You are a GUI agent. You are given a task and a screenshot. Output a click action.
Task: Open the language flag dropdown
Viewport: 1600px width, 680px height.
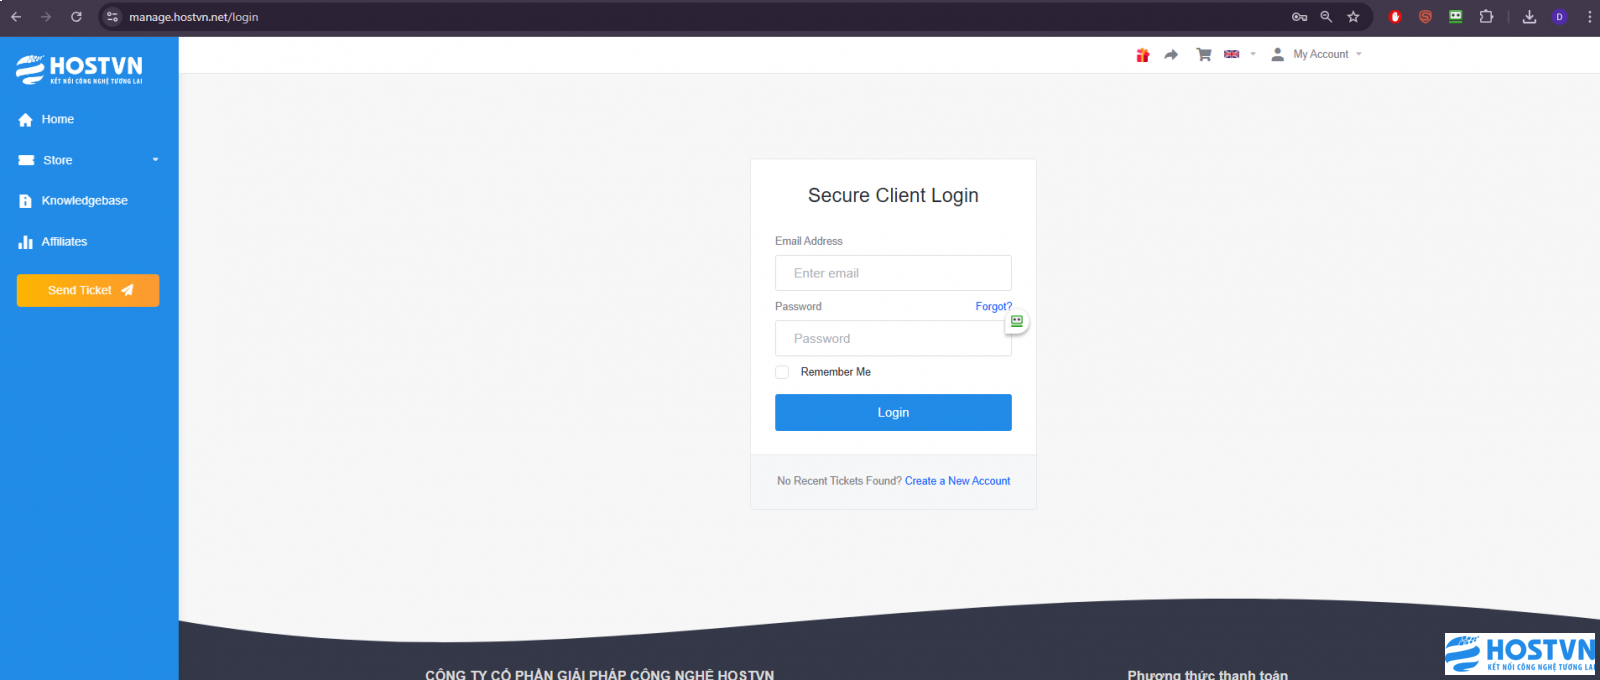pyautogui.click(x=1239, y=55)
